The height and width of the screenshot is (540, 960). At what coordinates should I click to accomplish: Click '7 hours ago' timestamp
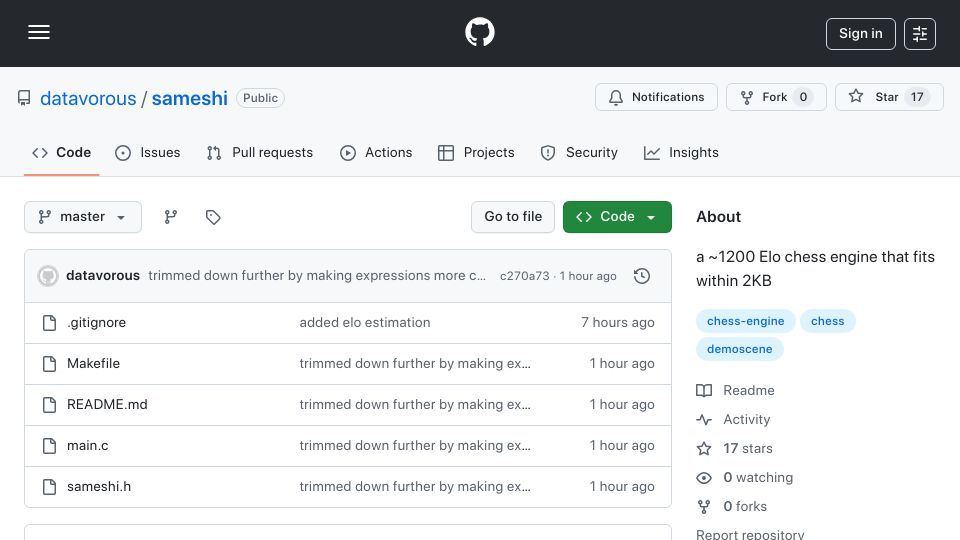618,323
